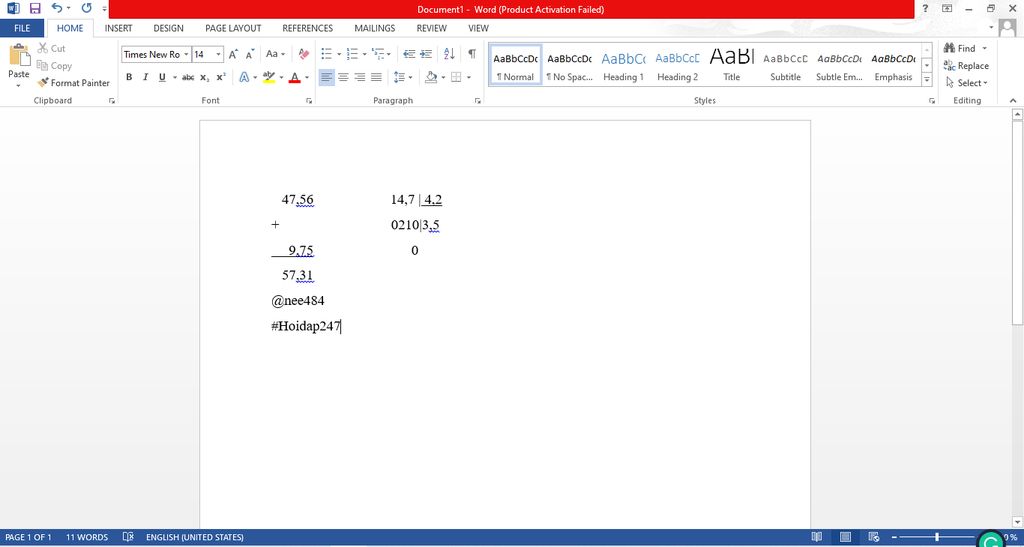Switch to the REVIEW tab
The image size is (1024, 547).
tap(432, 28)
